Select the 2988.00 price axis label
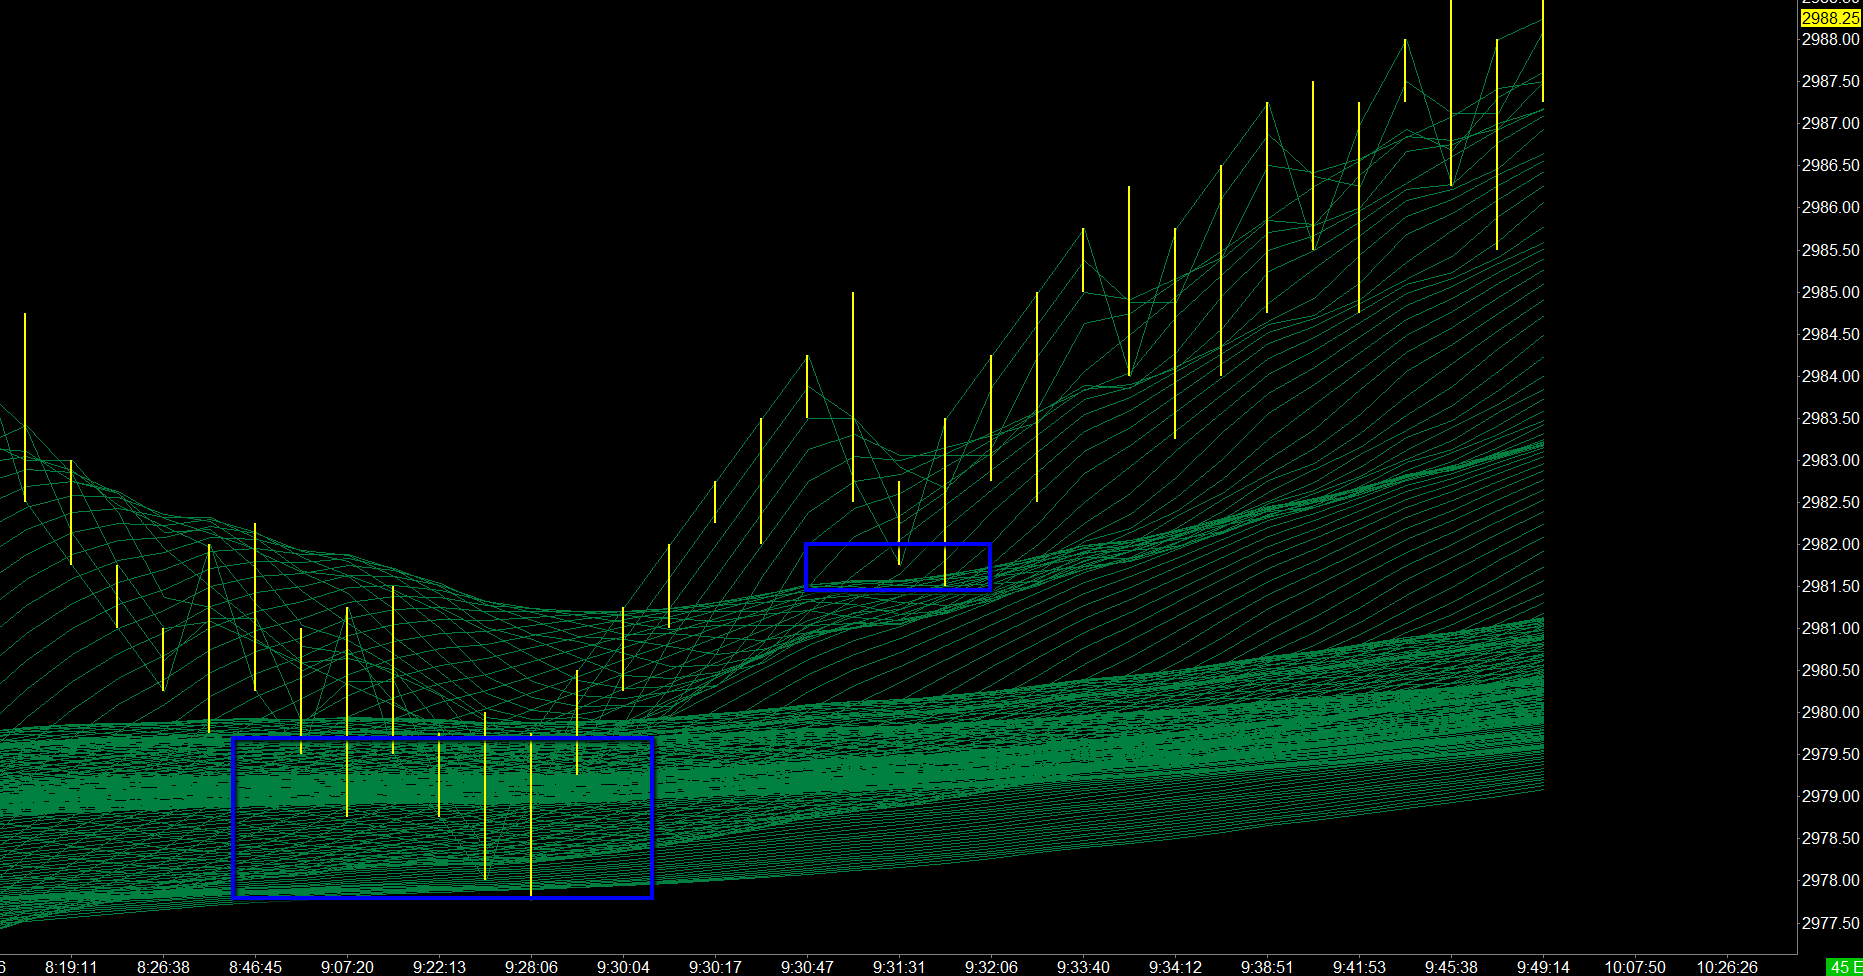1863x976 pixels. pyautogui.click(x=1830, y=39)
